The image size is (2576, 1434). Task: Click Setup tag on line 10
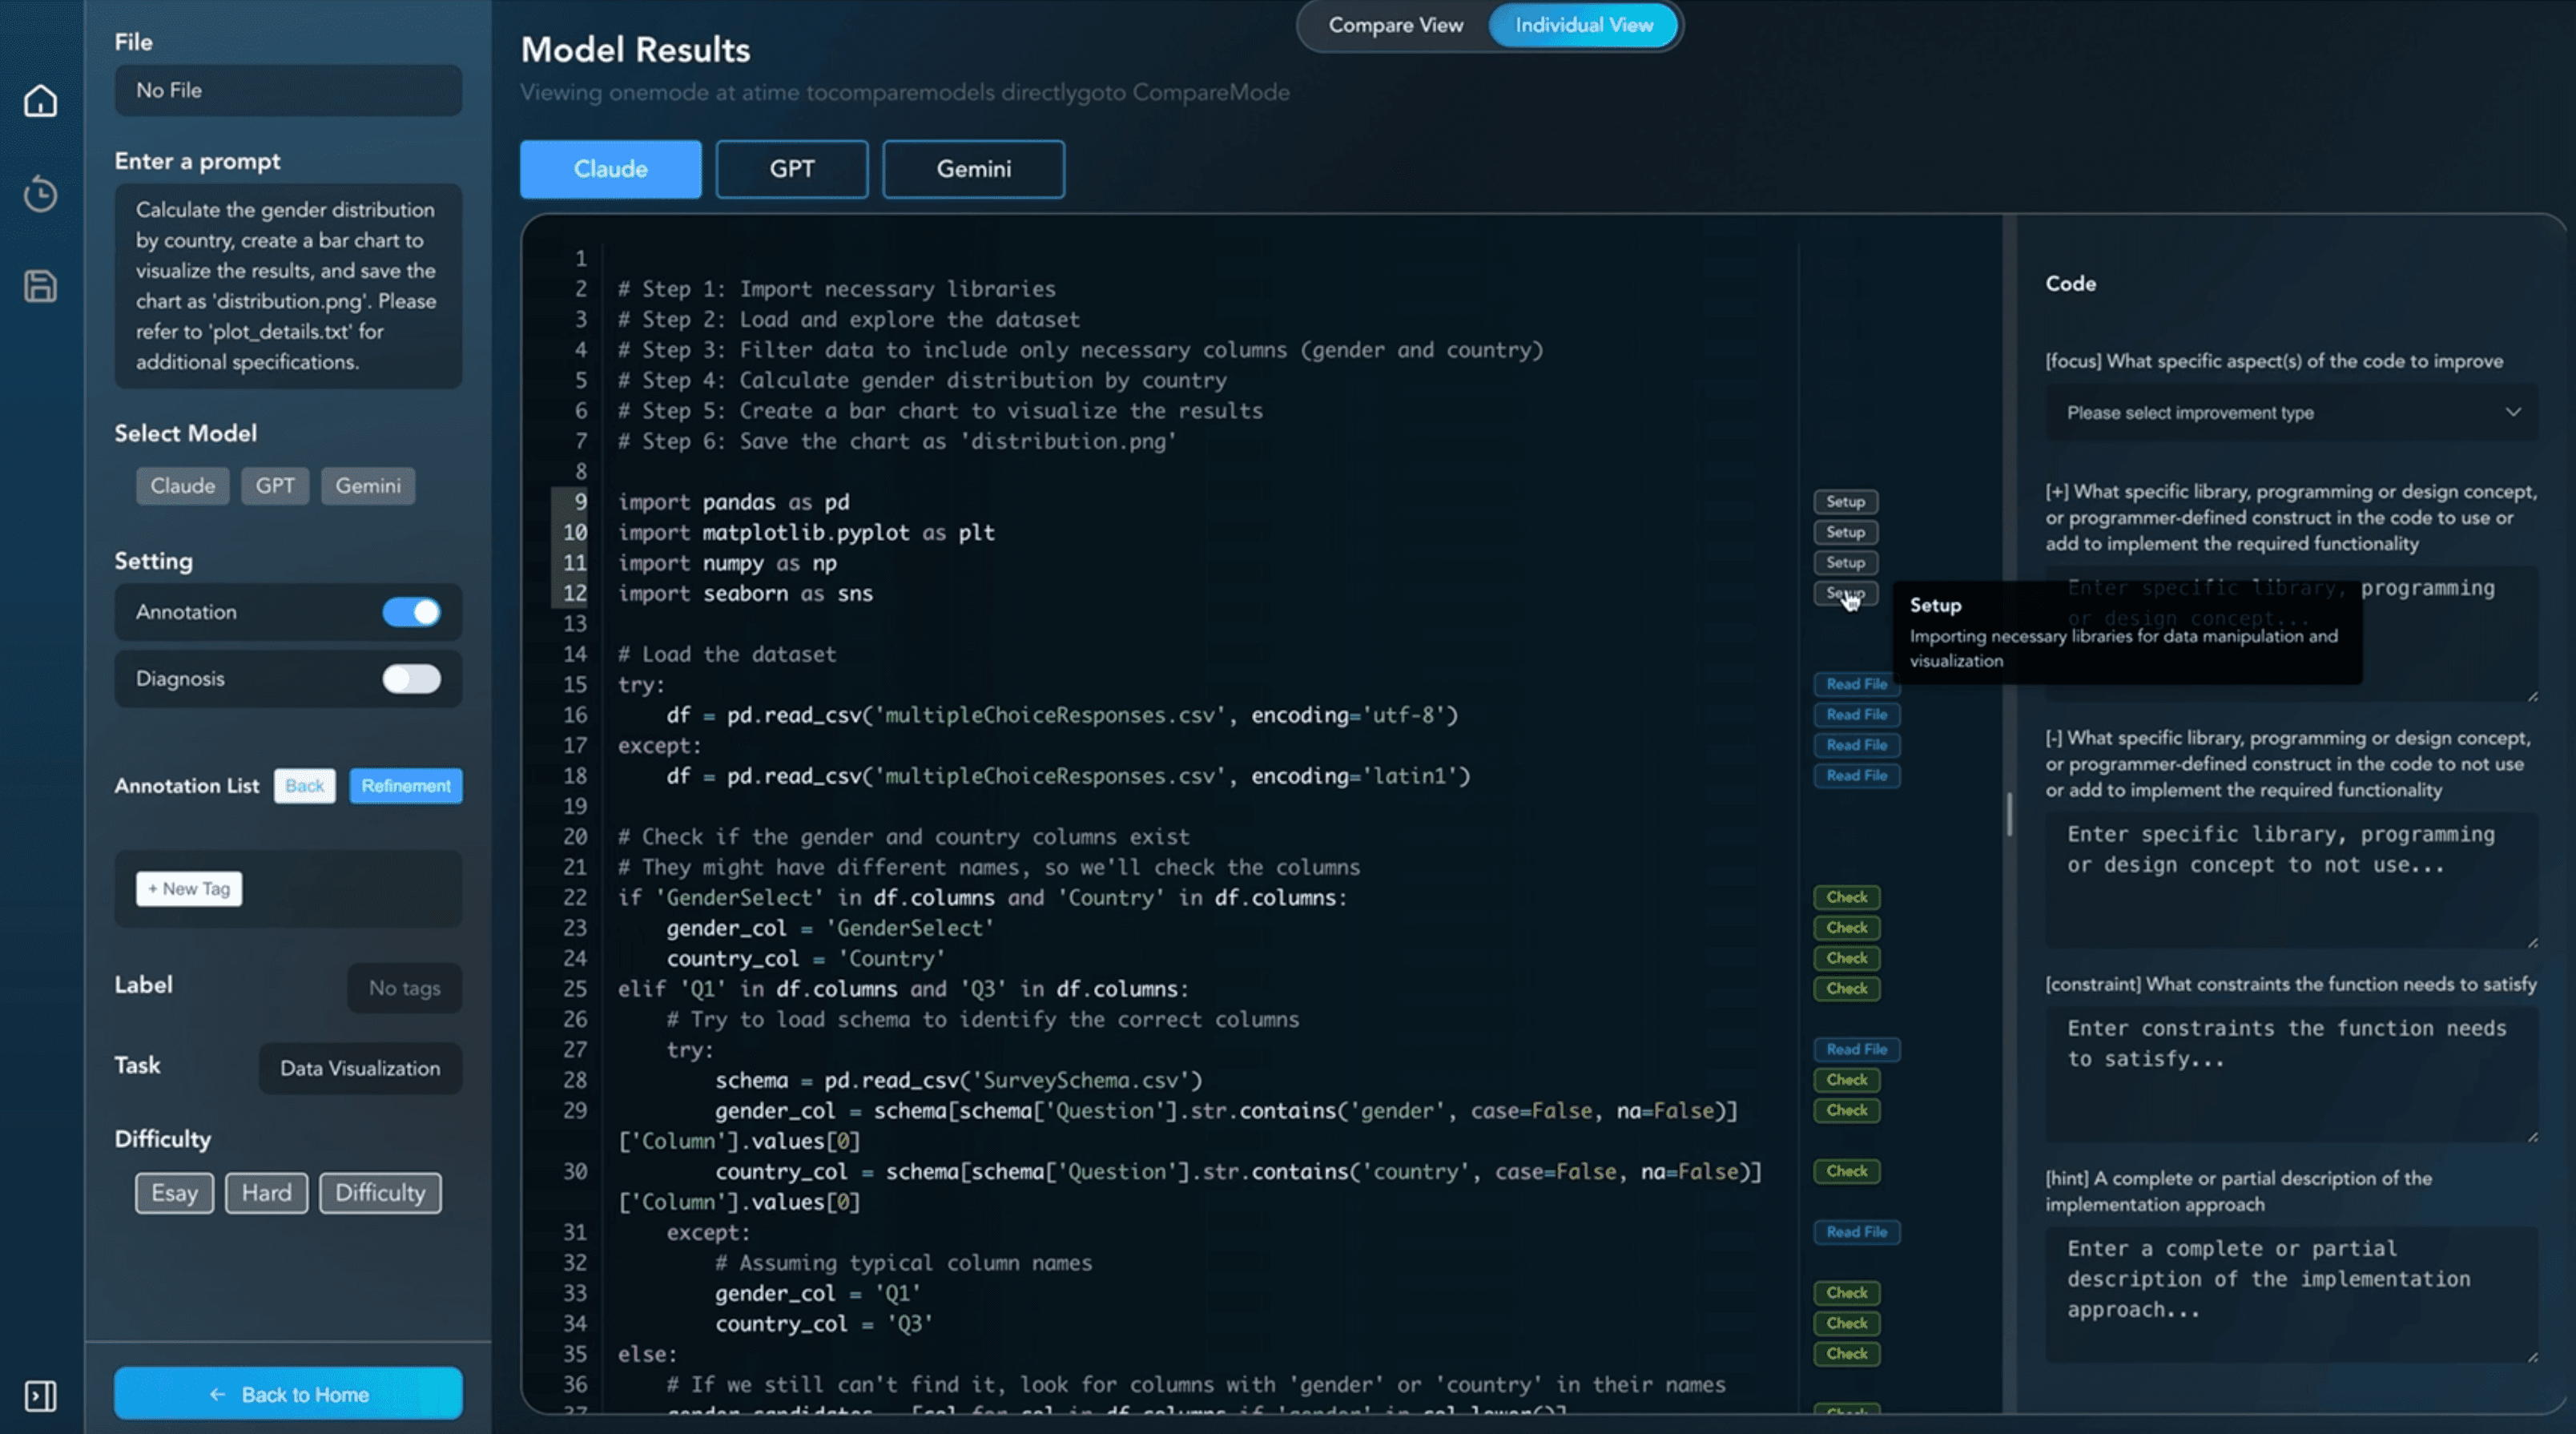coord(1846,532)
